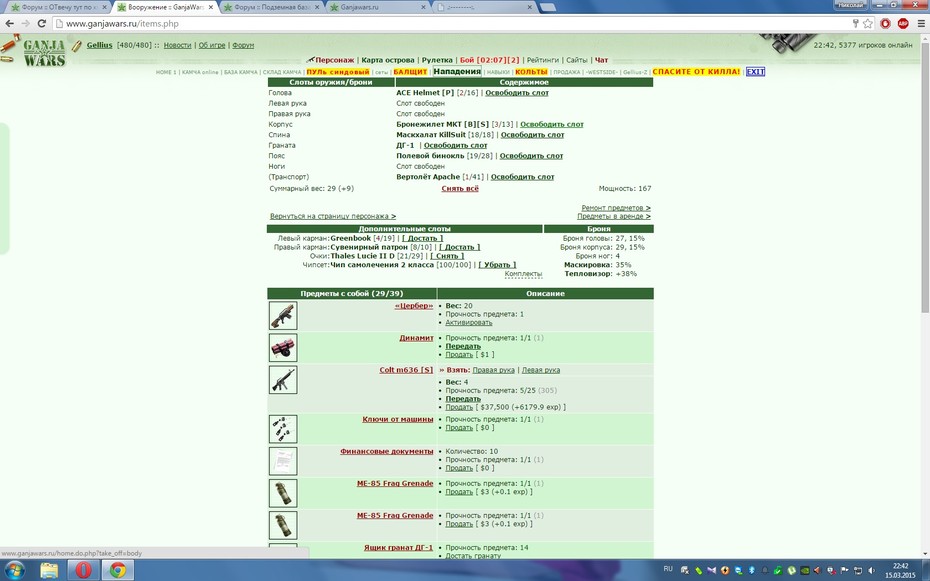Open the Chrome menu icon
The image size is (930, 581).
coord(921,24)
